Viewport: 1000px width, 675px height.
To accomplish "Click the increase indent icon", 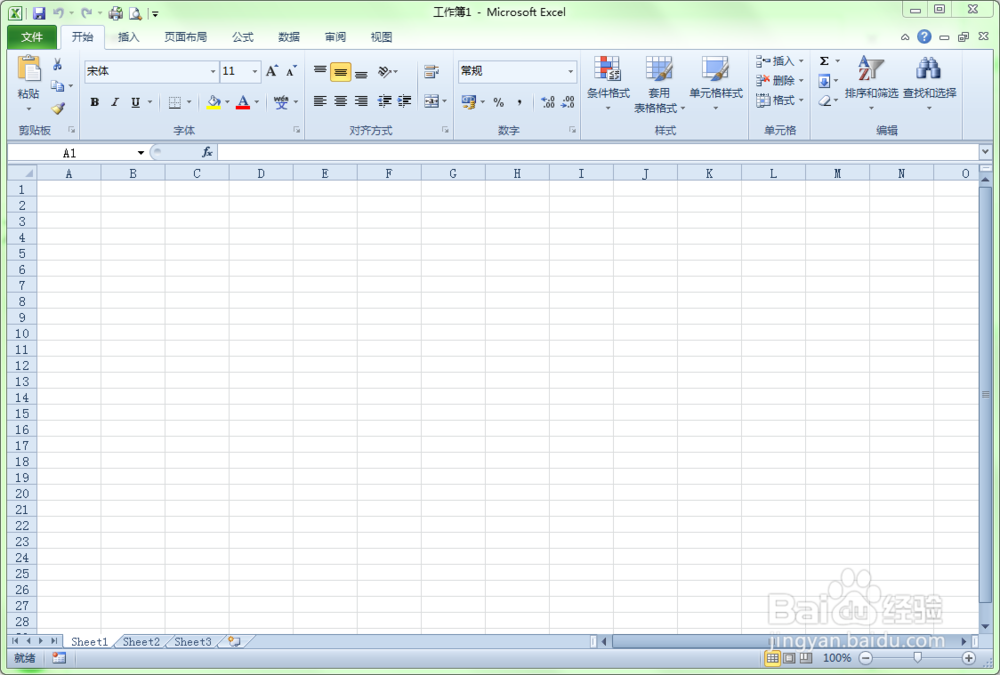I will pyautogui.click(x=404, y=101).
